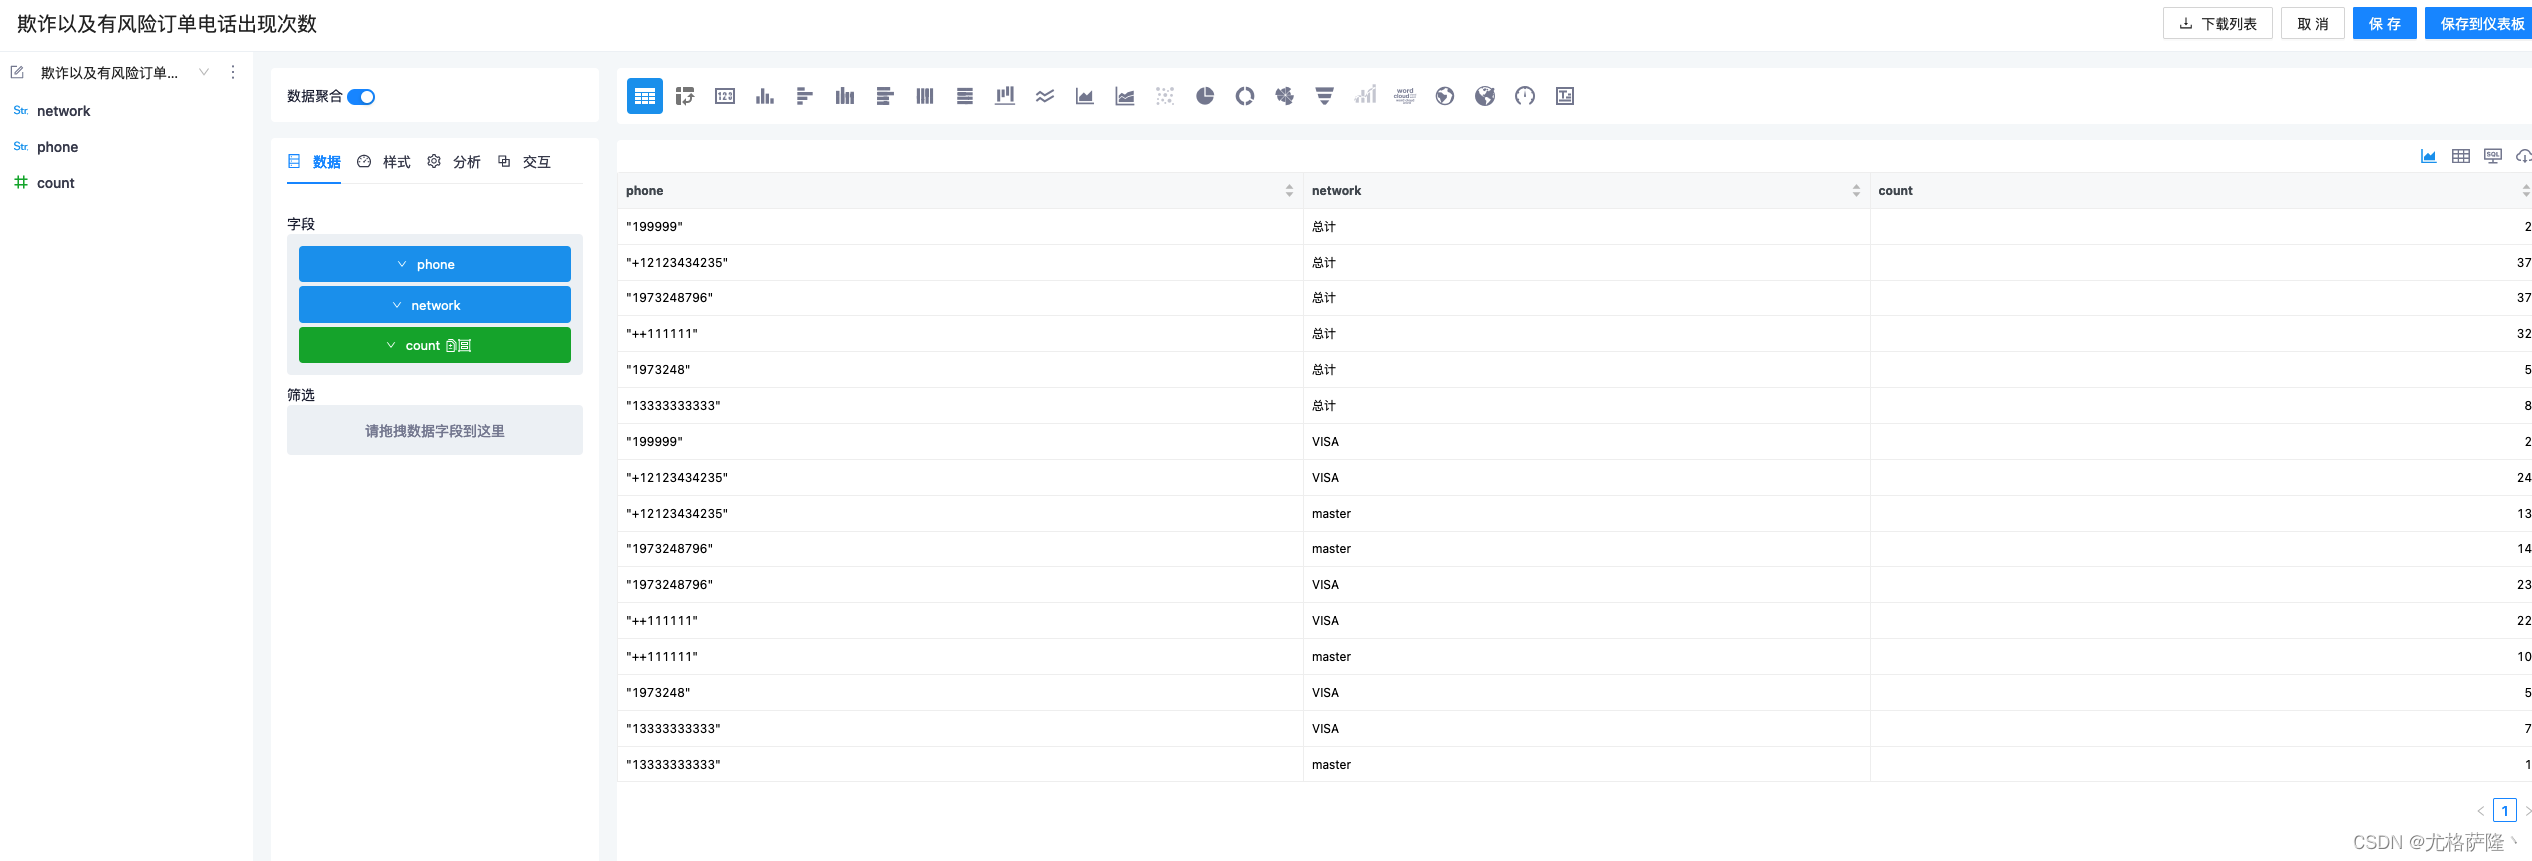Select the first globe map chart
The image size is (2532, 861).
(1445, 96)
